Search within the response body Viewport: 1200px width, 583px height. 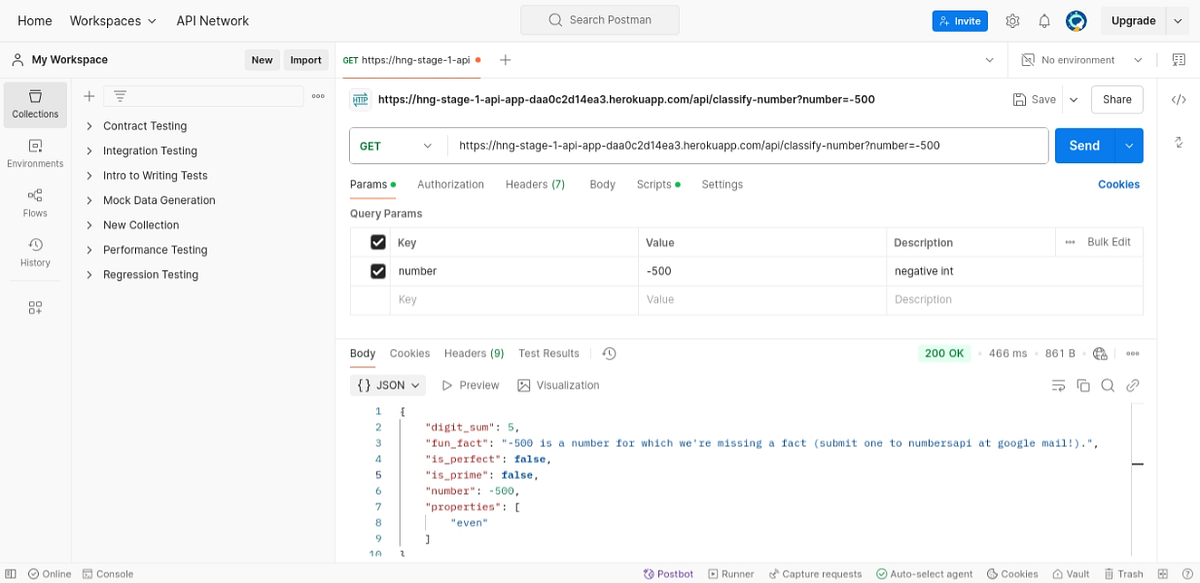[1107, 385]
